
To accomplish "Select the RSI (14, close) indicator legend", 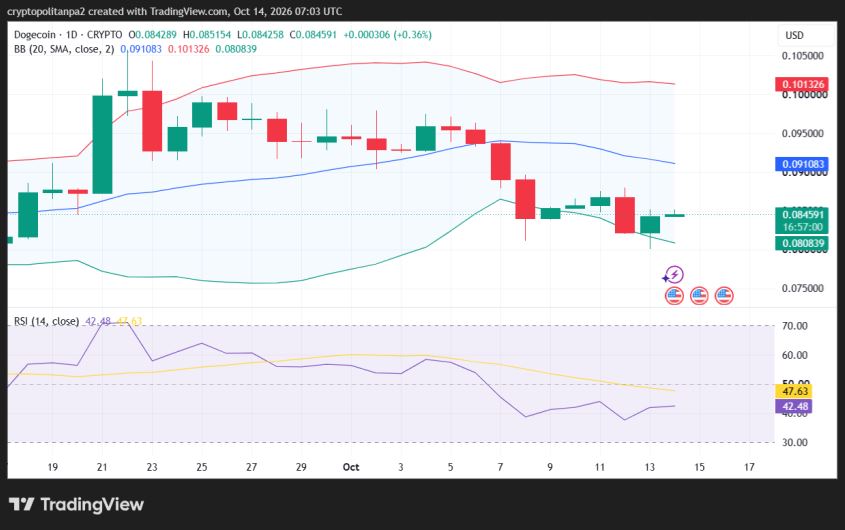I will (46, 321).
